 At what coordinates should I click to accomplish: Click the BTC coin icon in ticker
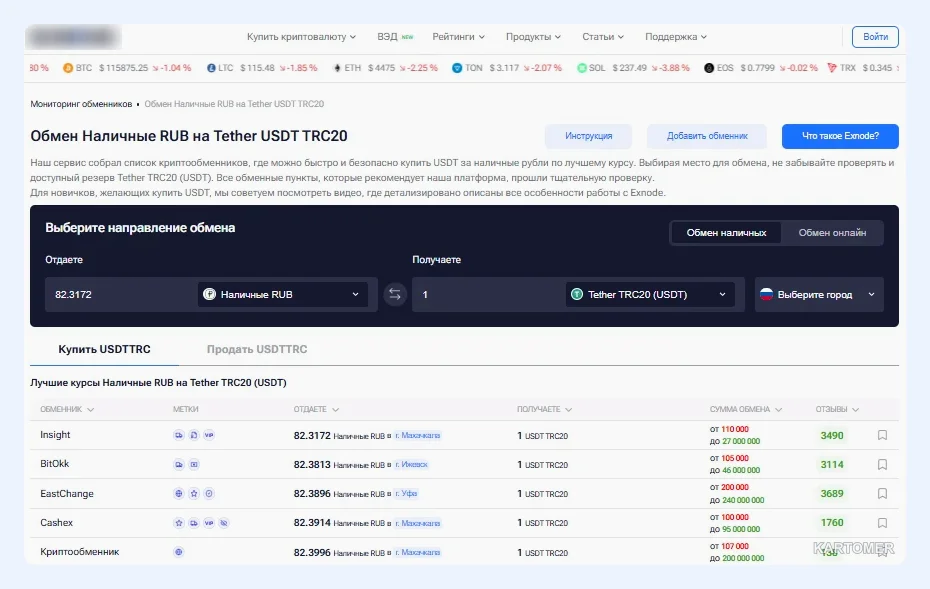click(x=68, y=68)
